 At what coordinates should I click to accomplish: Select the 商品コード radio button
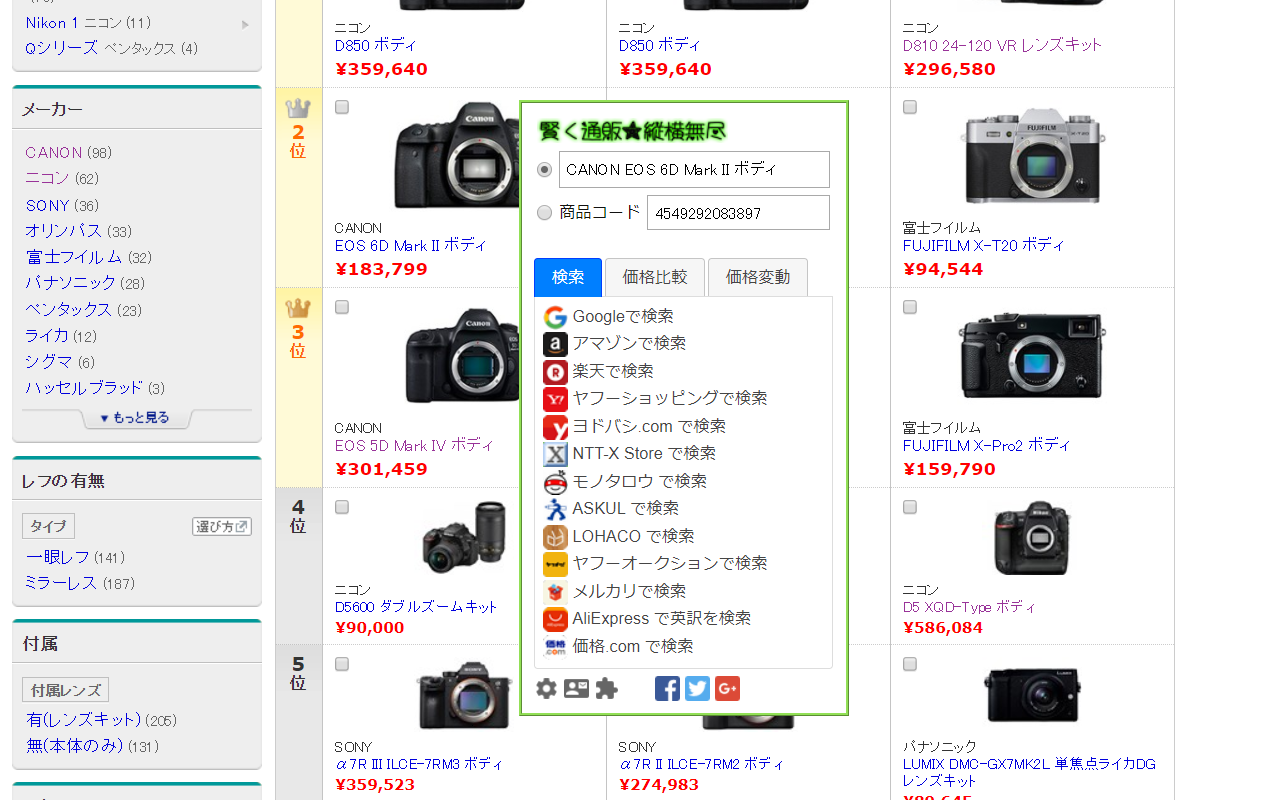(x=544, y=212)
